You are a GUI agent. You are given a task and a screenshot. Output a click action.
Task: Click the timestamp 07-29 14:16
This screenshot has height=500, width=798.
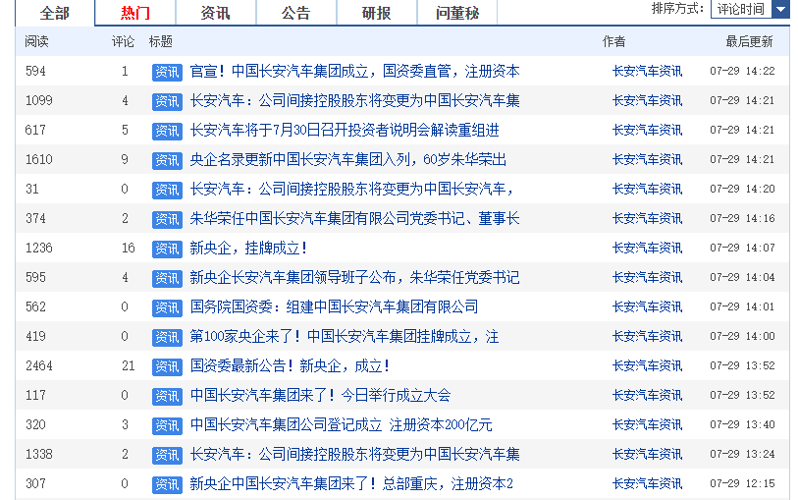pos(743,219)
